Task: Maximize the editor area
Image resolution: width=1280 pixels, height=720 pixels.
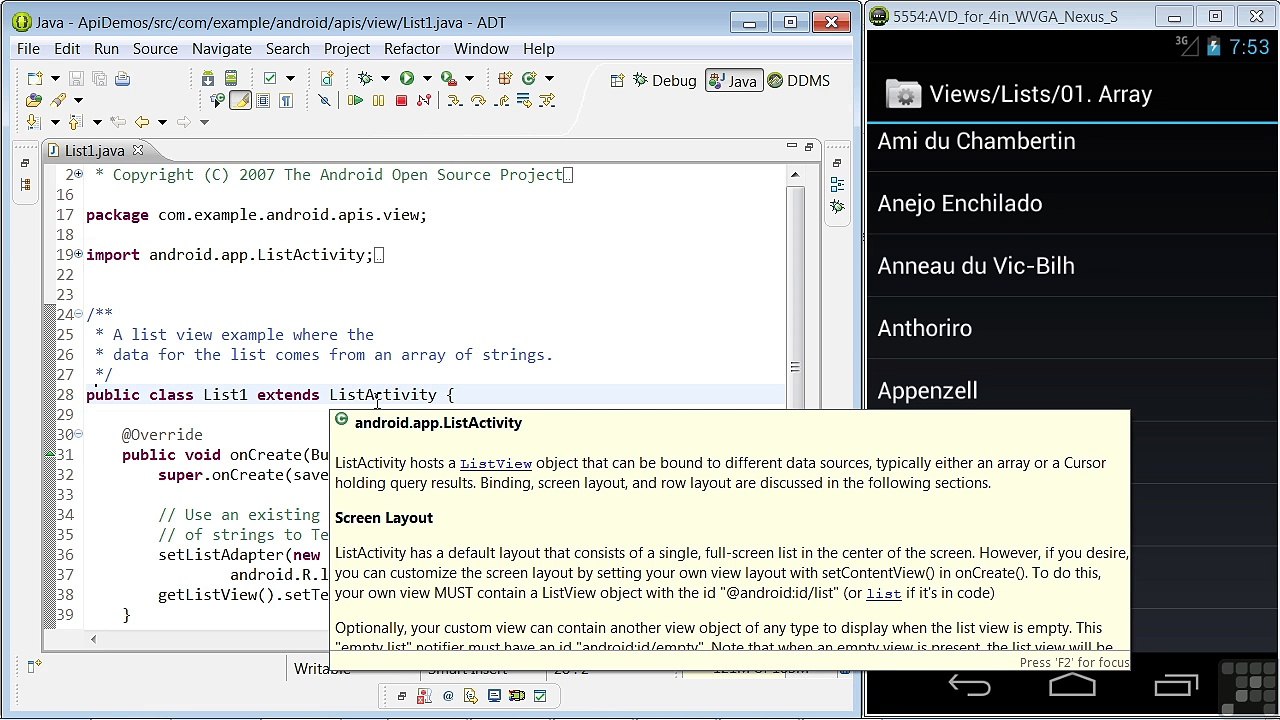Action: [x=810, y=147]
